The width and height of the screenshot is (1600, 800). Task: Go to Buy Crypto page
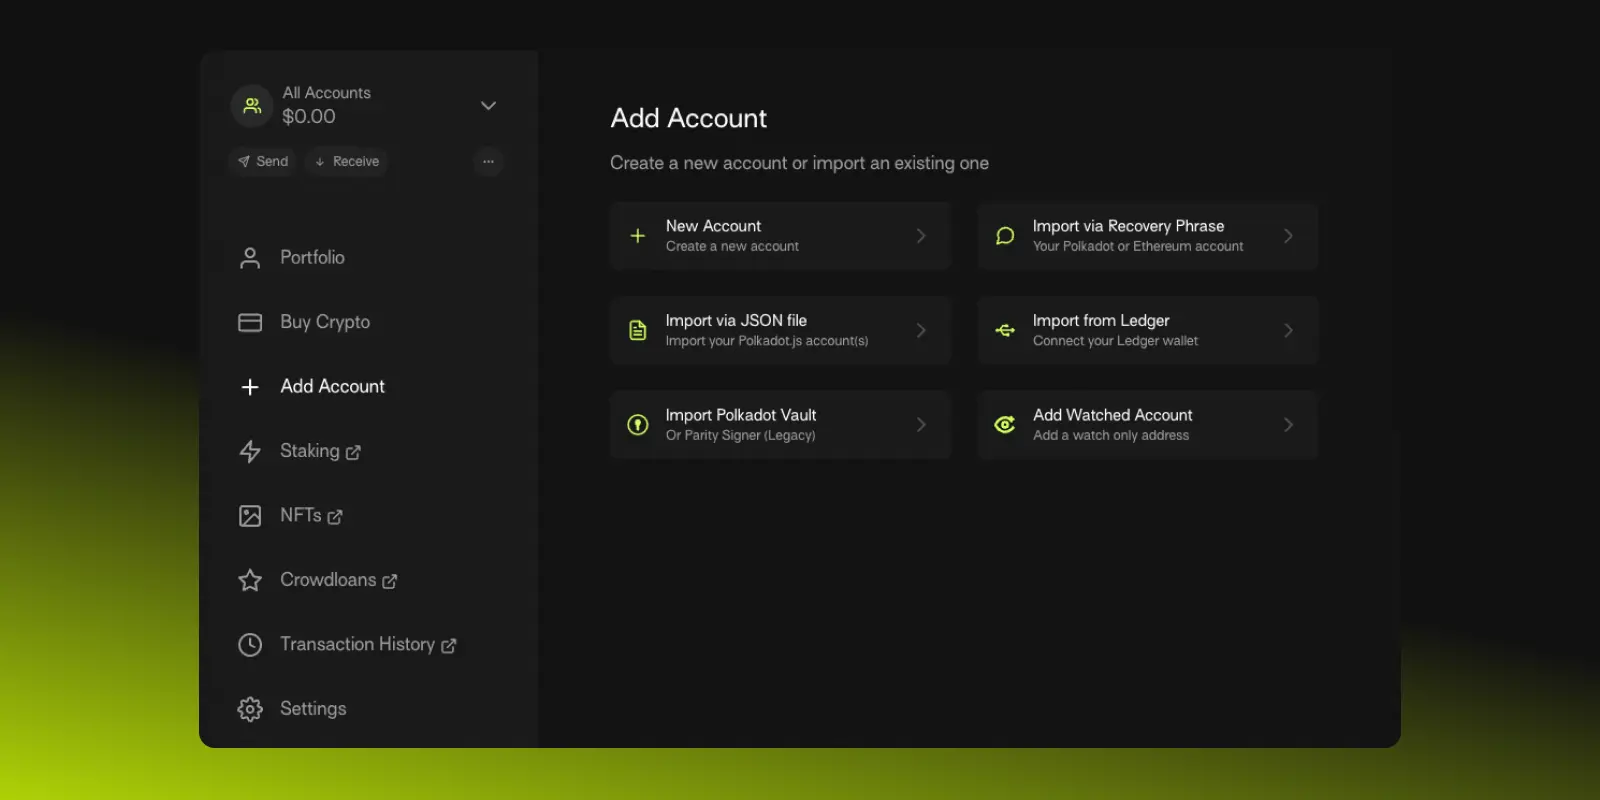coord(325,322)
